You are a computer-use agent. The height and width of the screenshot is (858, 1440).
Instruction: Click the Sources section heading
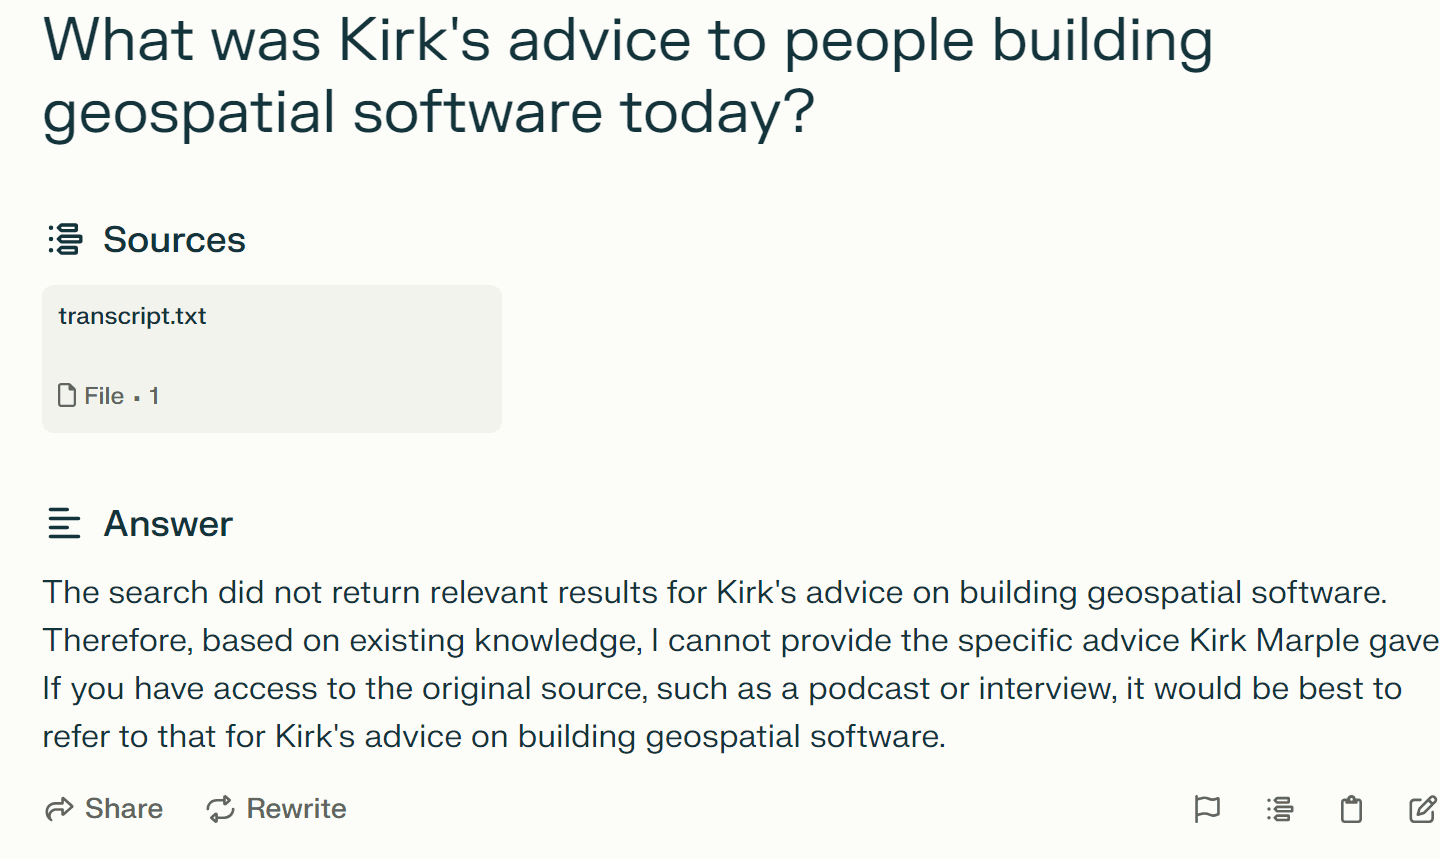point(174,240)
